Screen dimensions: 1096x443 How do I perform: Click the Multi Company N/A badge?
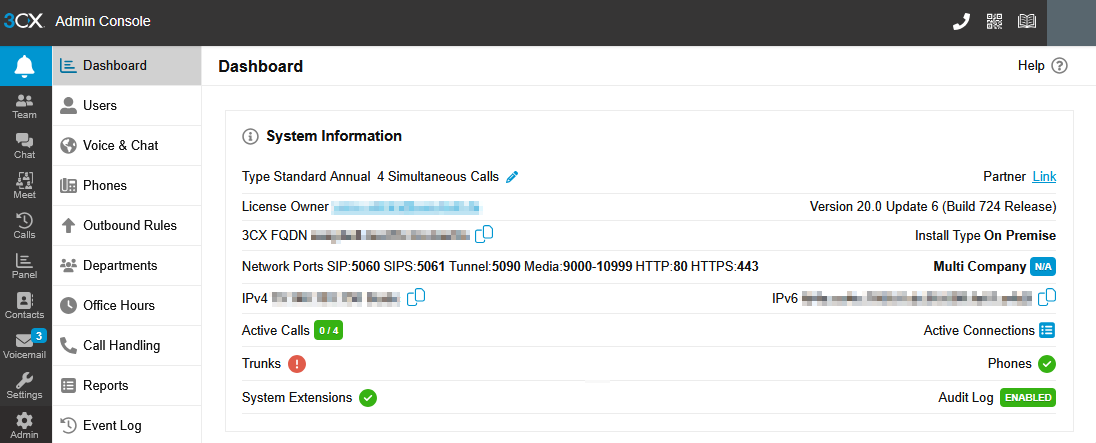[1043, 266]
